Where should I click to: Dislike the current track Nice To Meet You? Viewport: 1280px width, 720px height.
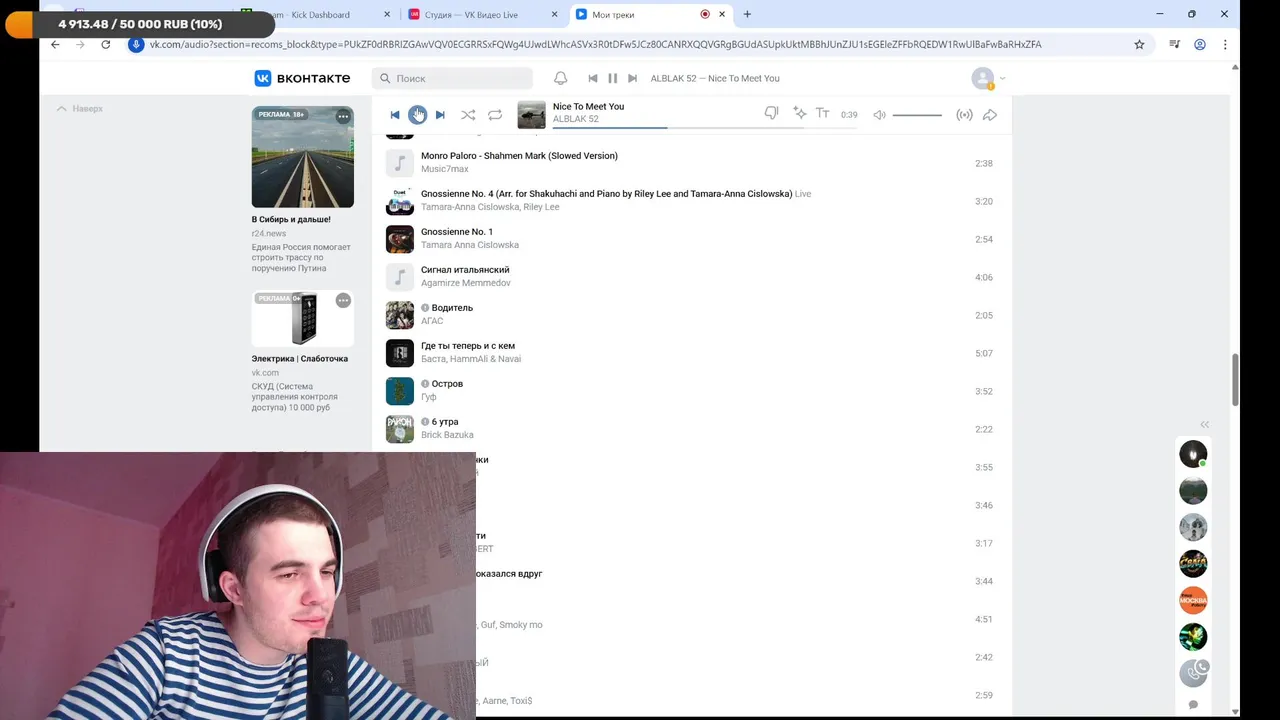771,114
